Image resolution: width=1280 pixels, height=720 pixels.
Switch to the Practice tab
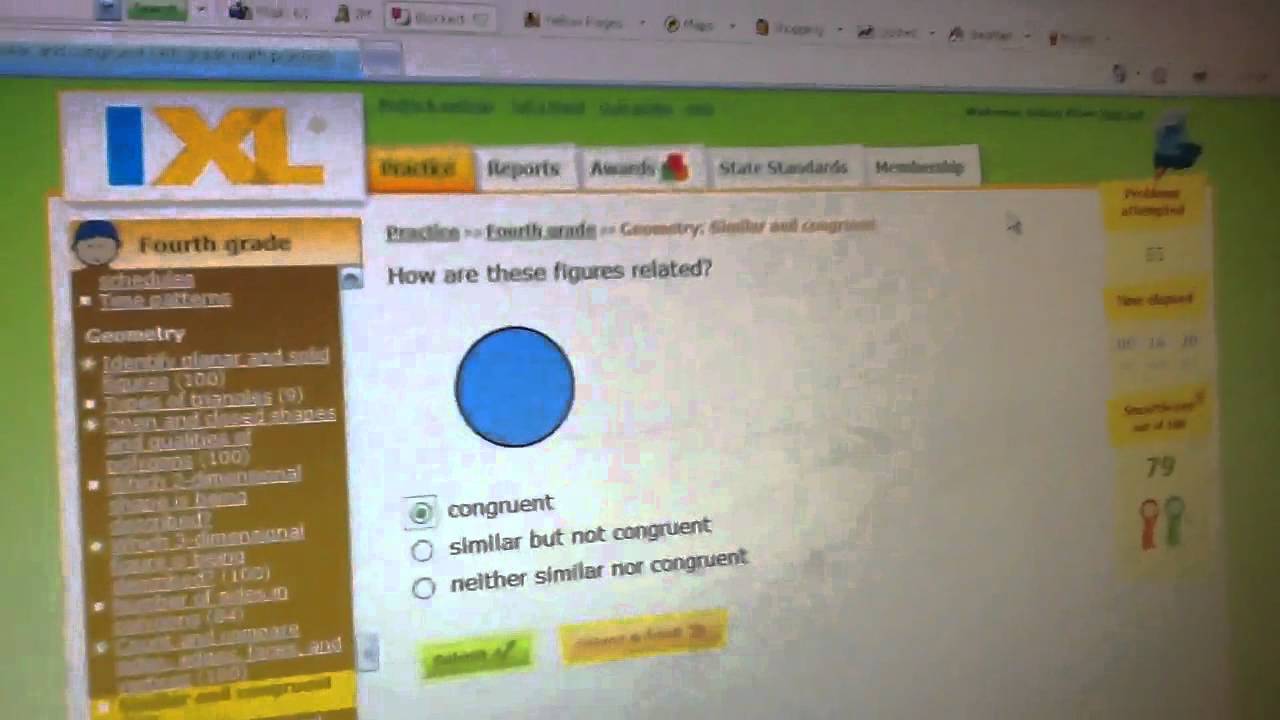click(419, 168)
